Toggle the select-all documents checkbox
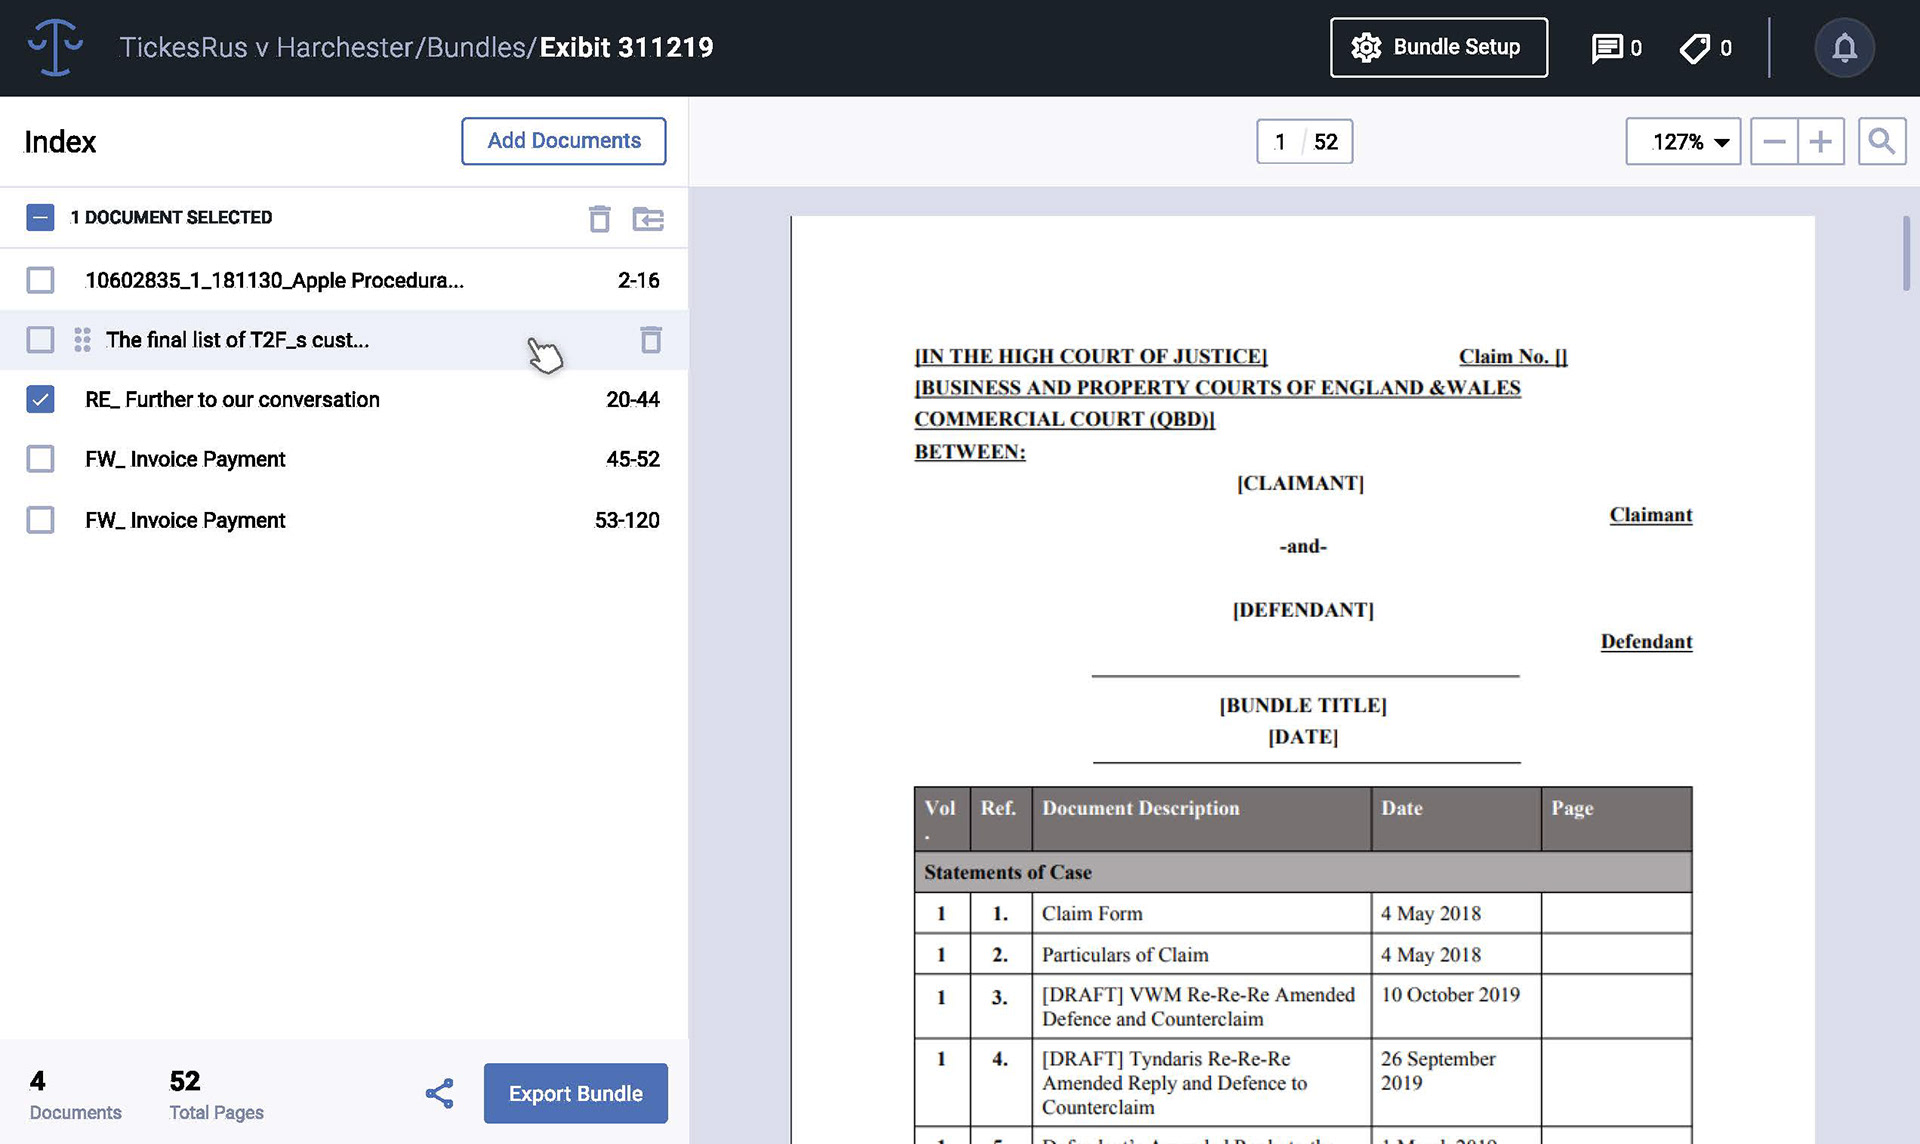This screenshot has width=1920, height=1144. point(40,217)
